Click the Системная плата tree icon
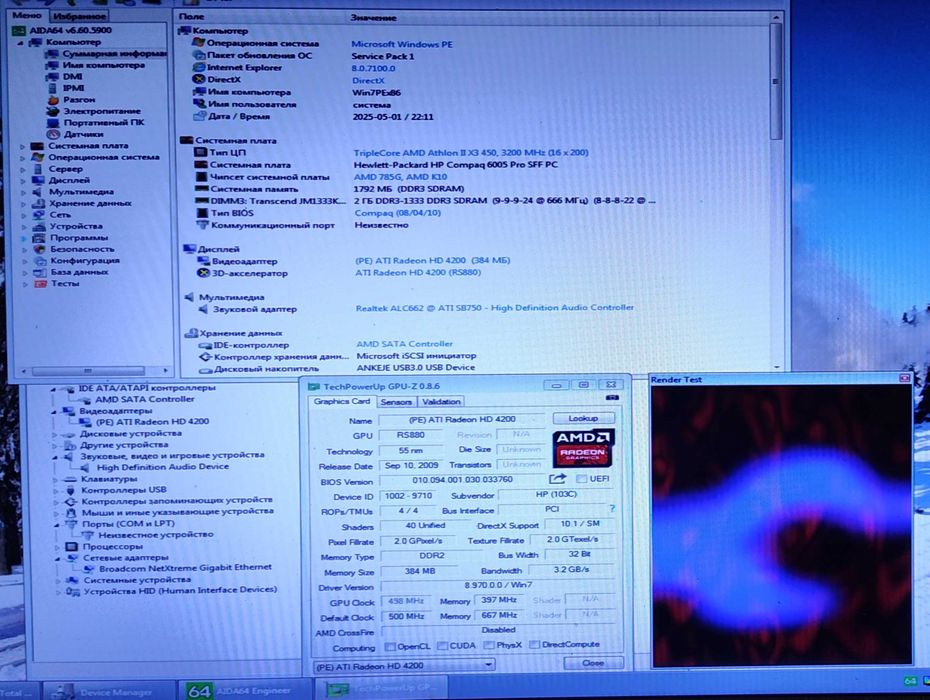This screenshot has width=930, height=700. [37, 146]
